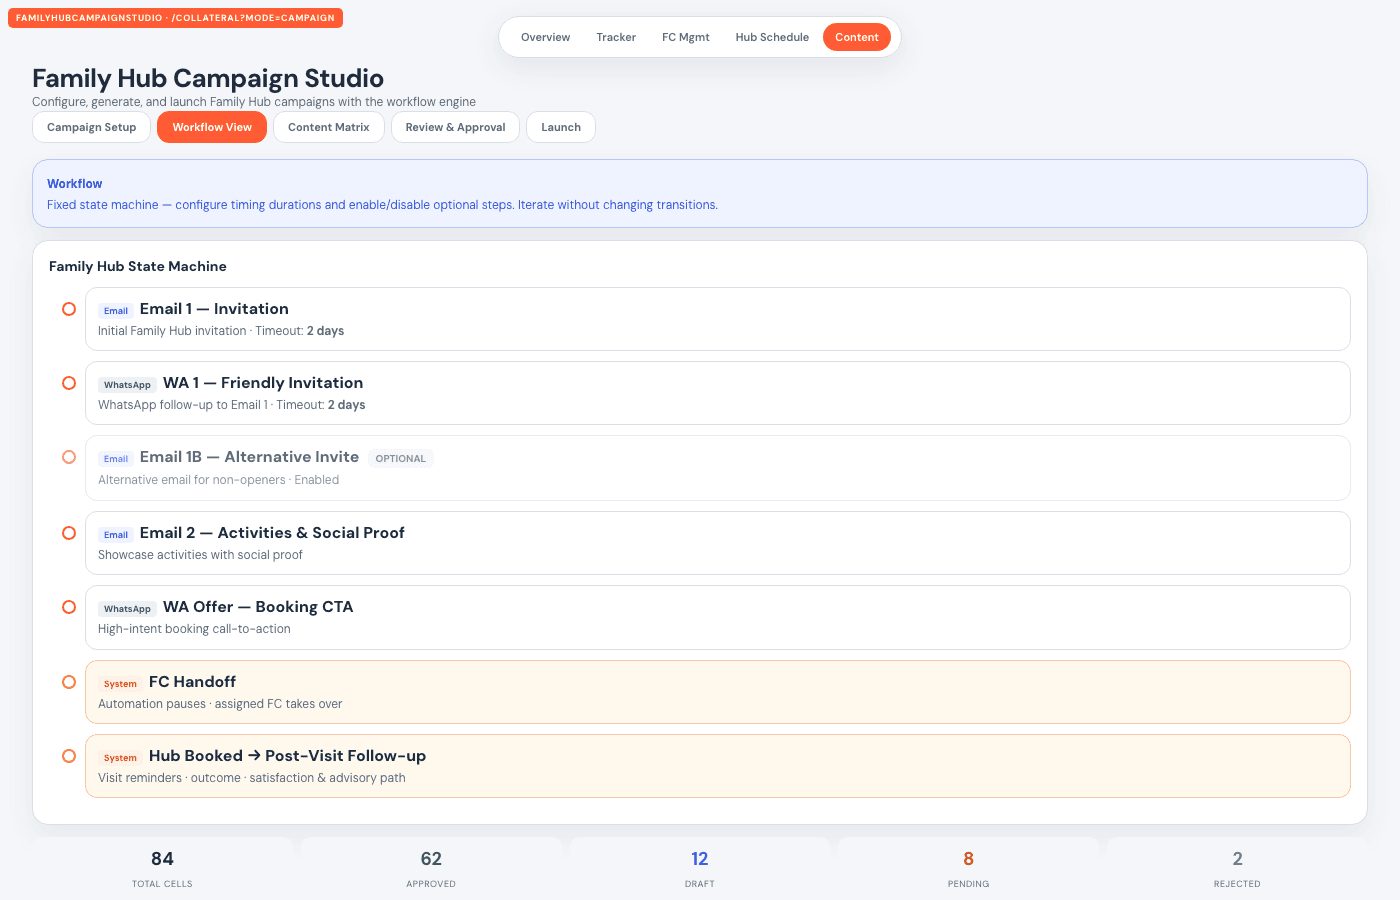Click the 'Family Hub State Machine' heading
Image resolution: width=1400 pixels, height=900 pixels.
click(x=138, y=266)
